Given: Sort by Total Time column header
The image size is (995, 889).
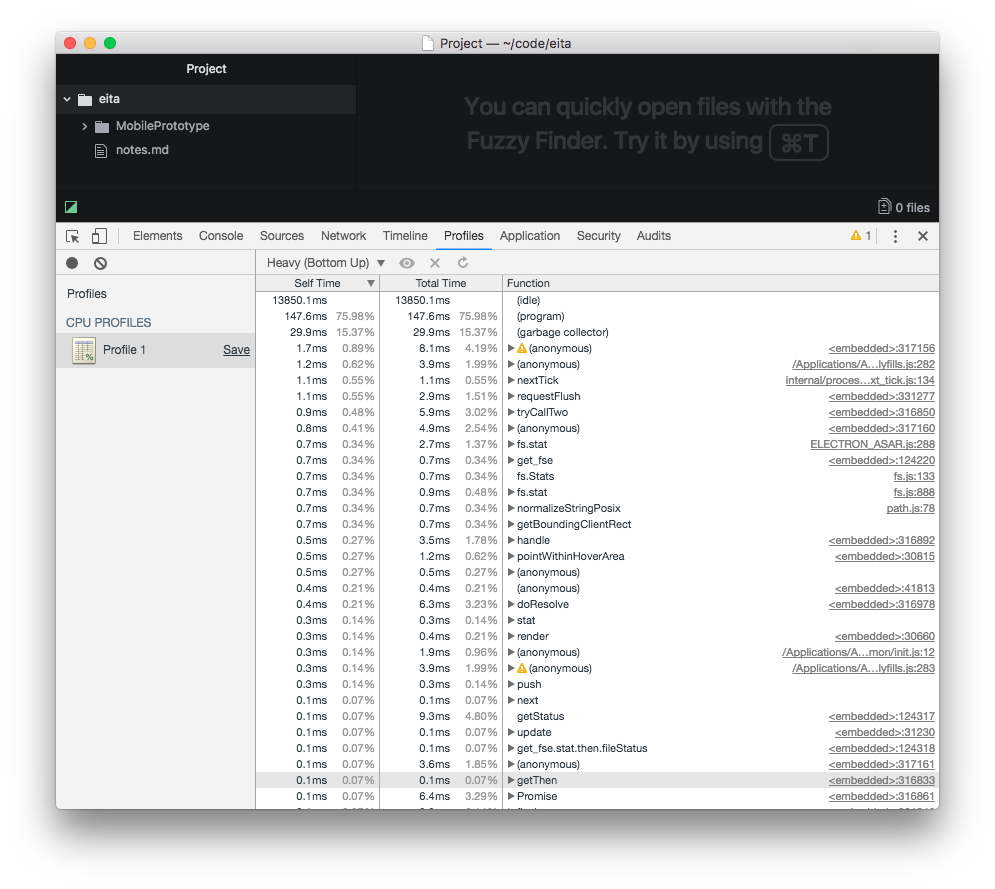Looking at the screenshot, I should point(440,283).
